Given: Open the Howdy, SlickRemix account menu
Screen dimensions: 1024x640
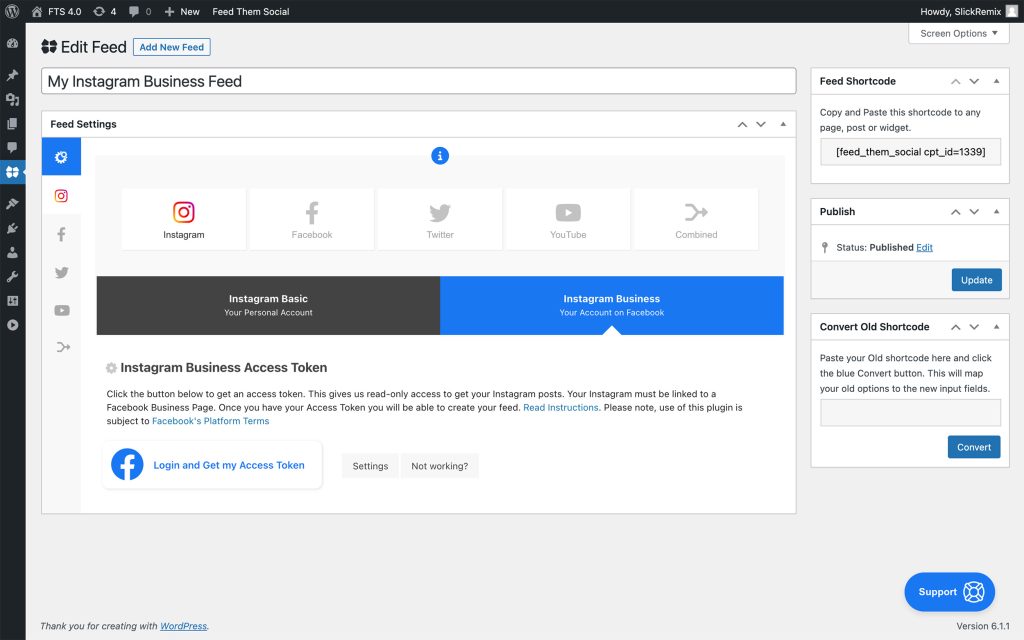Looking at the screenshot, I should 969,11.
